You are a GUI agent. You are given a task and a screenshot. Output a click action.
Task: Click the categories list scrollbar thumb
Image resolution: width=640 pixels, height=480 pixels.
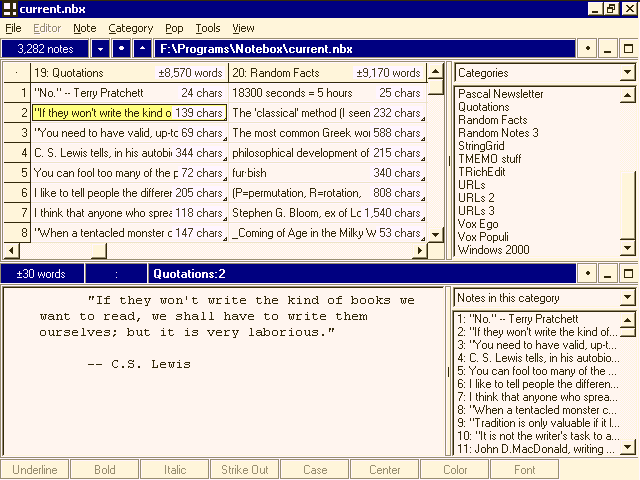pyautogui.click(x=627, y=205)
